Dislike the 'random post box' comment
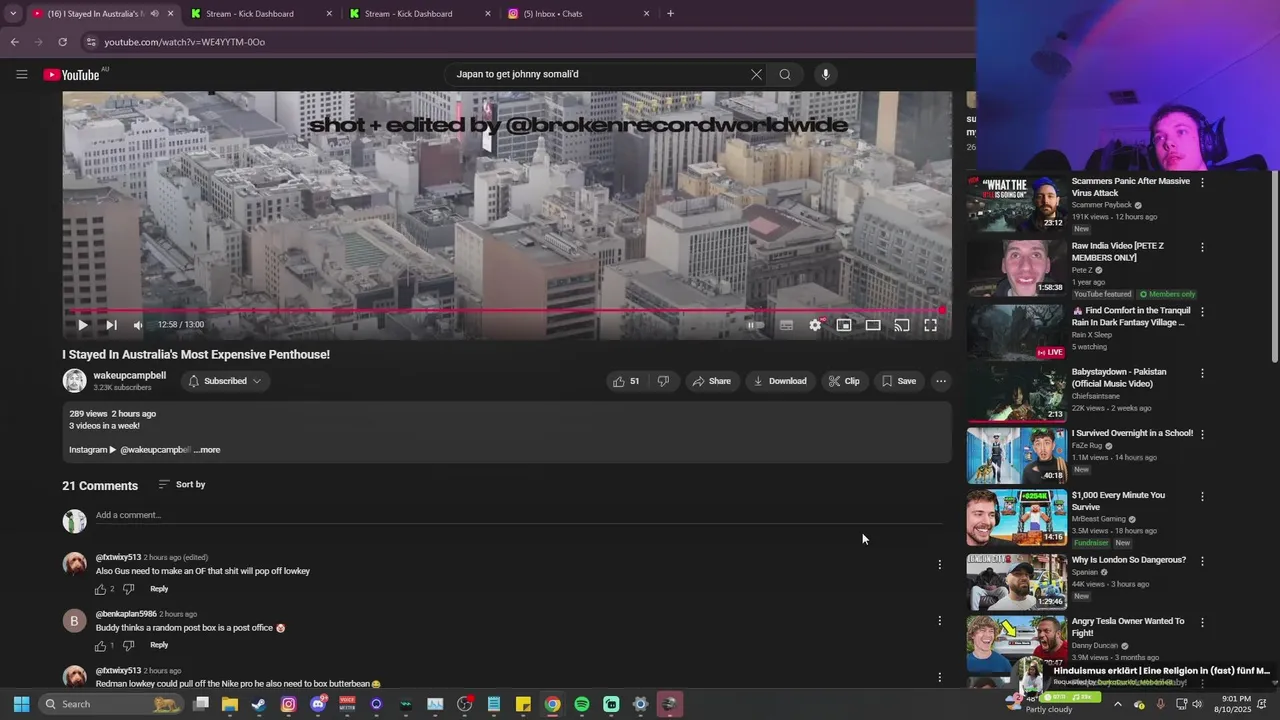Image resolution: width=1280 pixels, height=720 pixels. point(128,646)
